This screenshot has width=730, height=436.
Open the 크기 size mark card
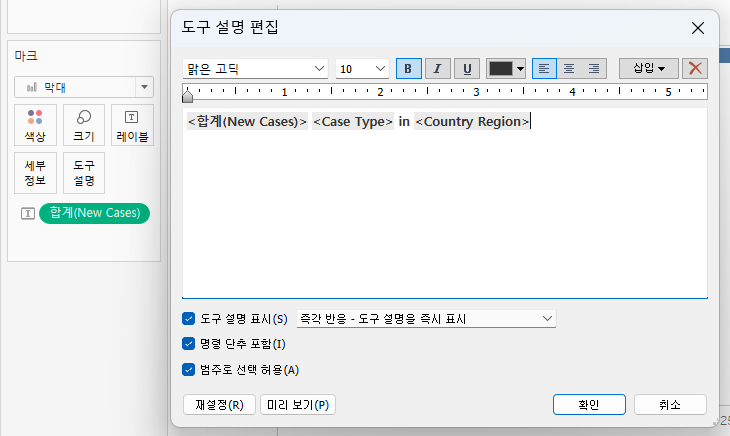84,125
